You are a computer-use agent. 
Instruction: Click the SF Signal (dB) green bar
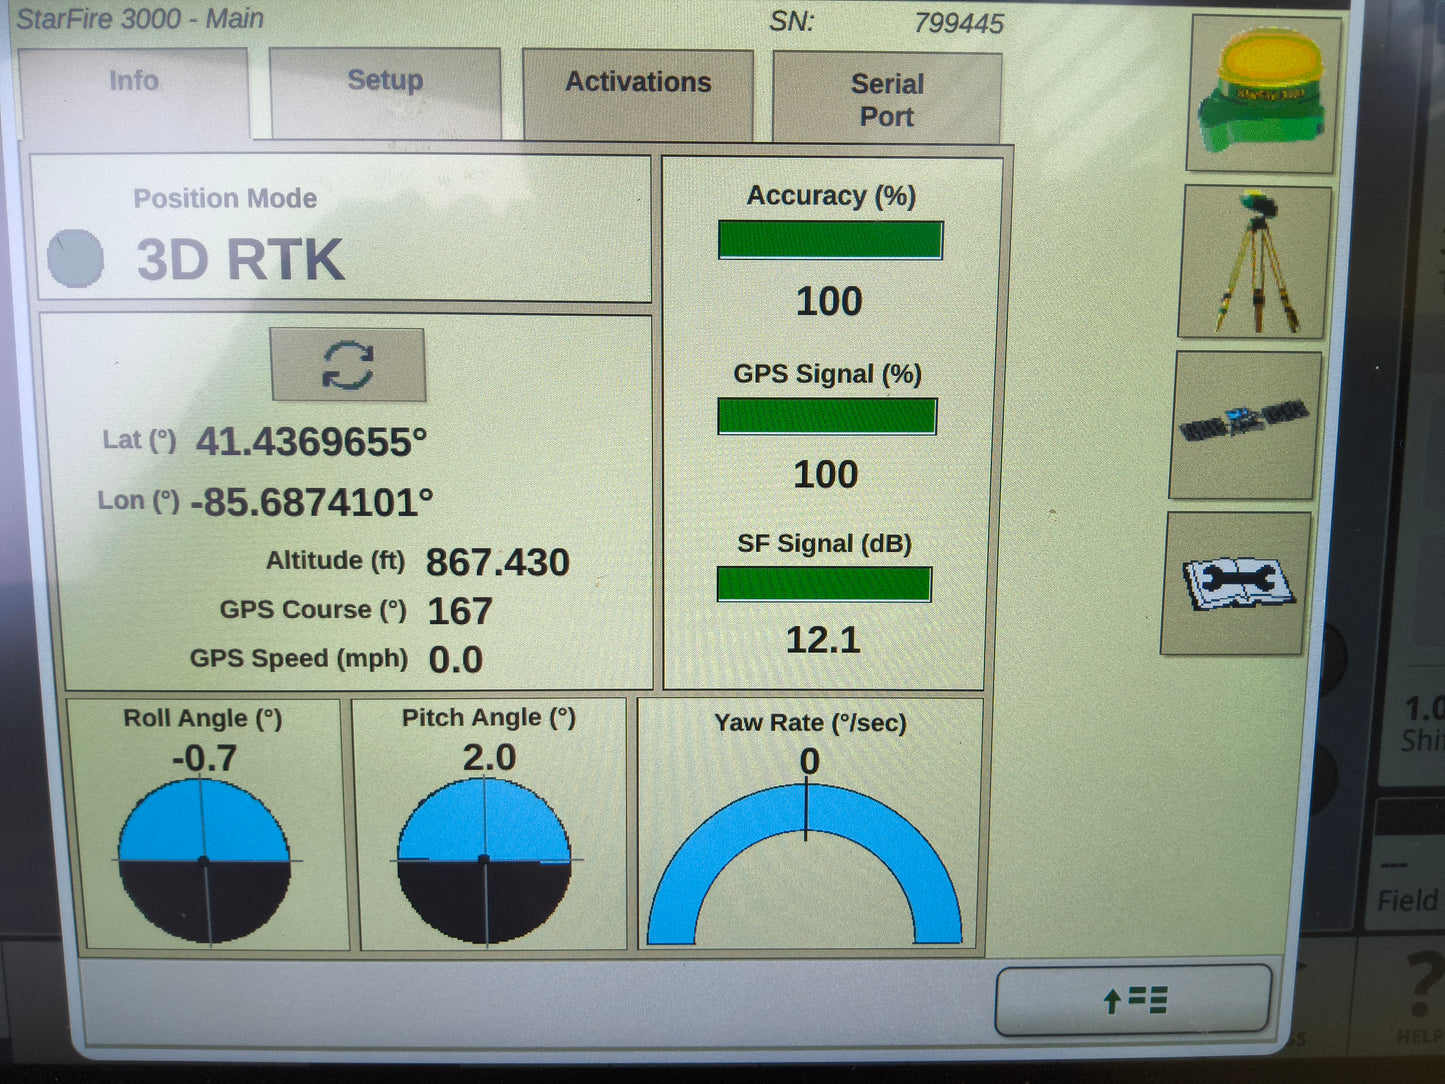point(824,584)
